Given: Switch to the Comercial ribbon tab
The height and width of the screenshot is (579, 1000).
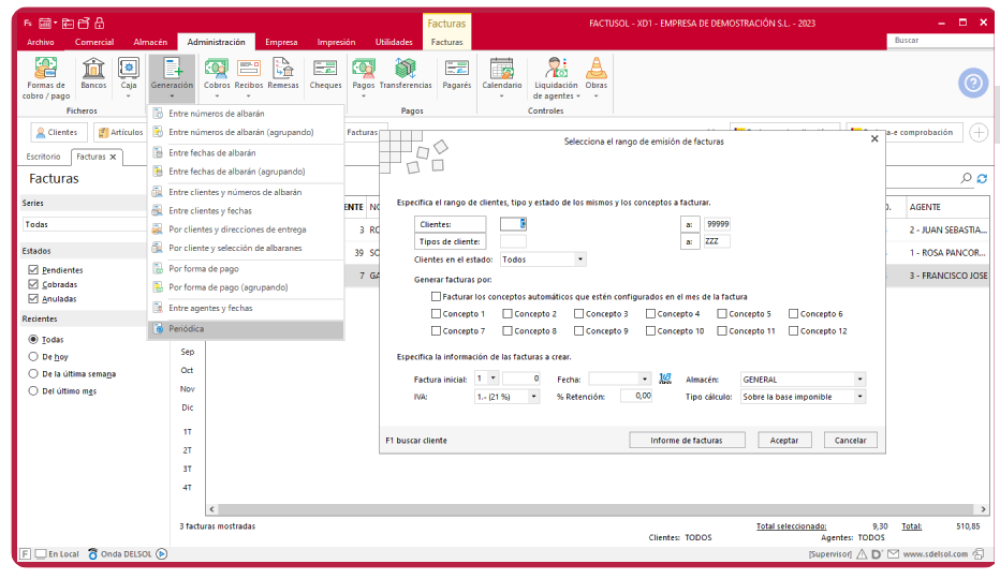Looking at the screenshot, I should click(94, 42).
